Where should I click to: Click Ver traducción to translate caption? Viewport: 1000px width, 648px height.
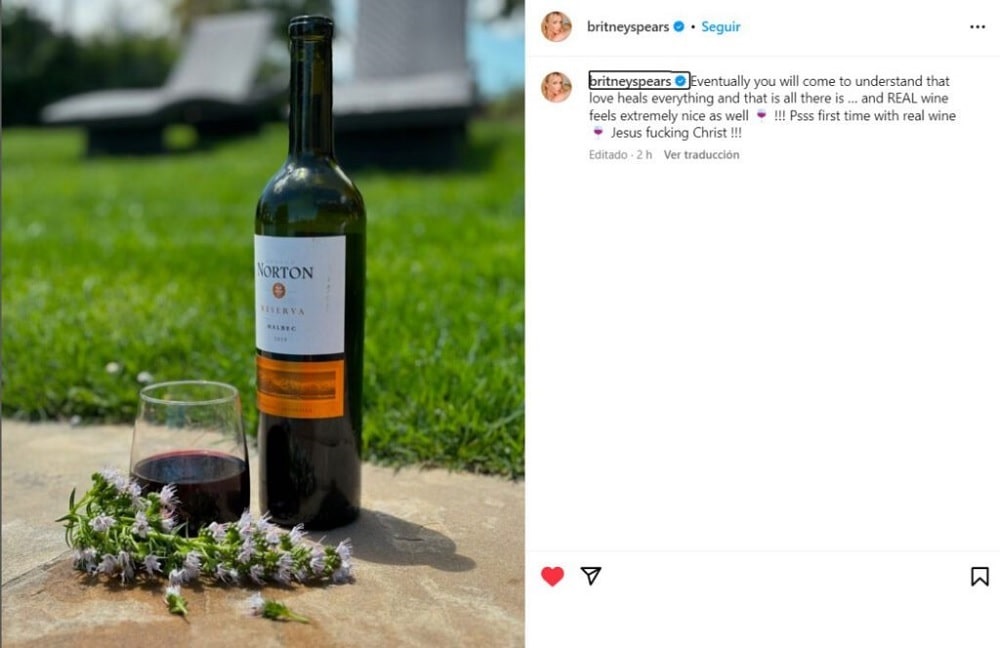[701, 155]
